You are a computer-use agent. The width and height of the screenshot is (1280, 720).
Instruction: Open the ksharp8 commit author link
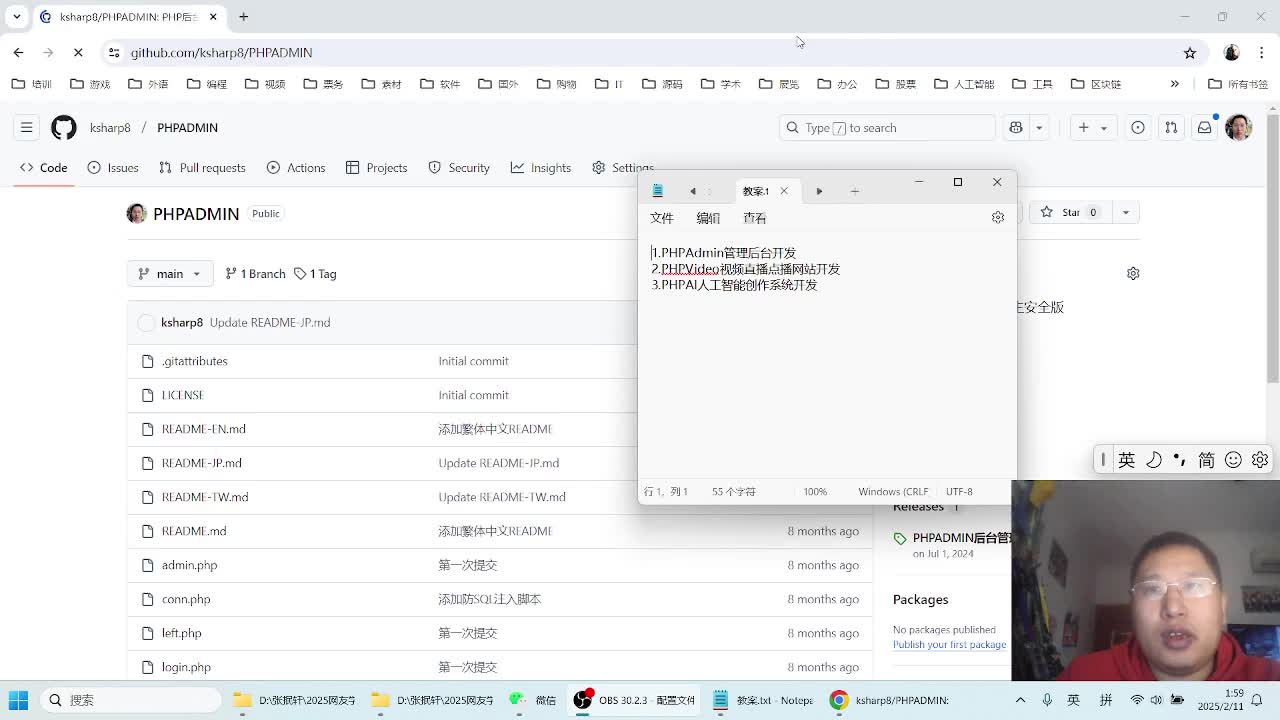182,322
